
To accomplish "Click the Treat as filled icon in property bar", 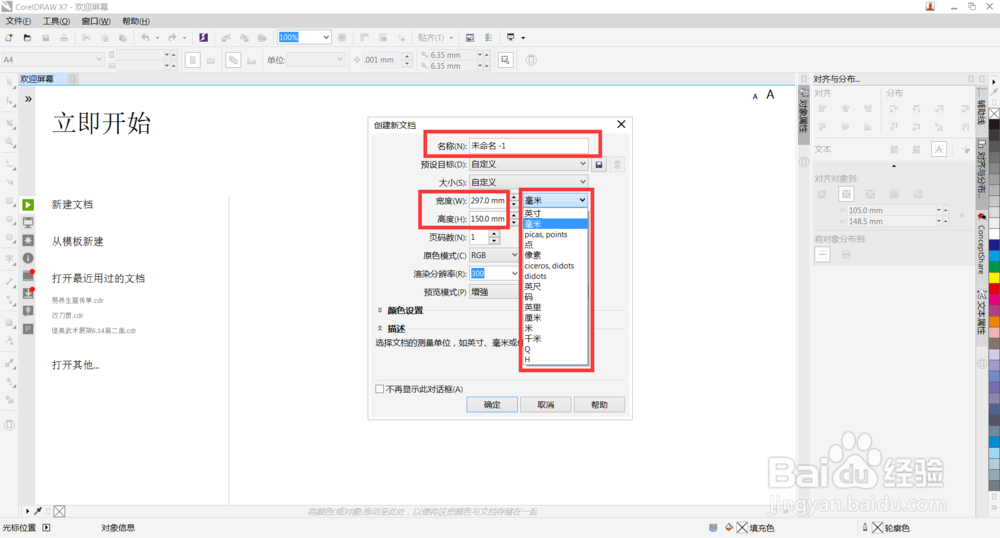I will point(505,60).
